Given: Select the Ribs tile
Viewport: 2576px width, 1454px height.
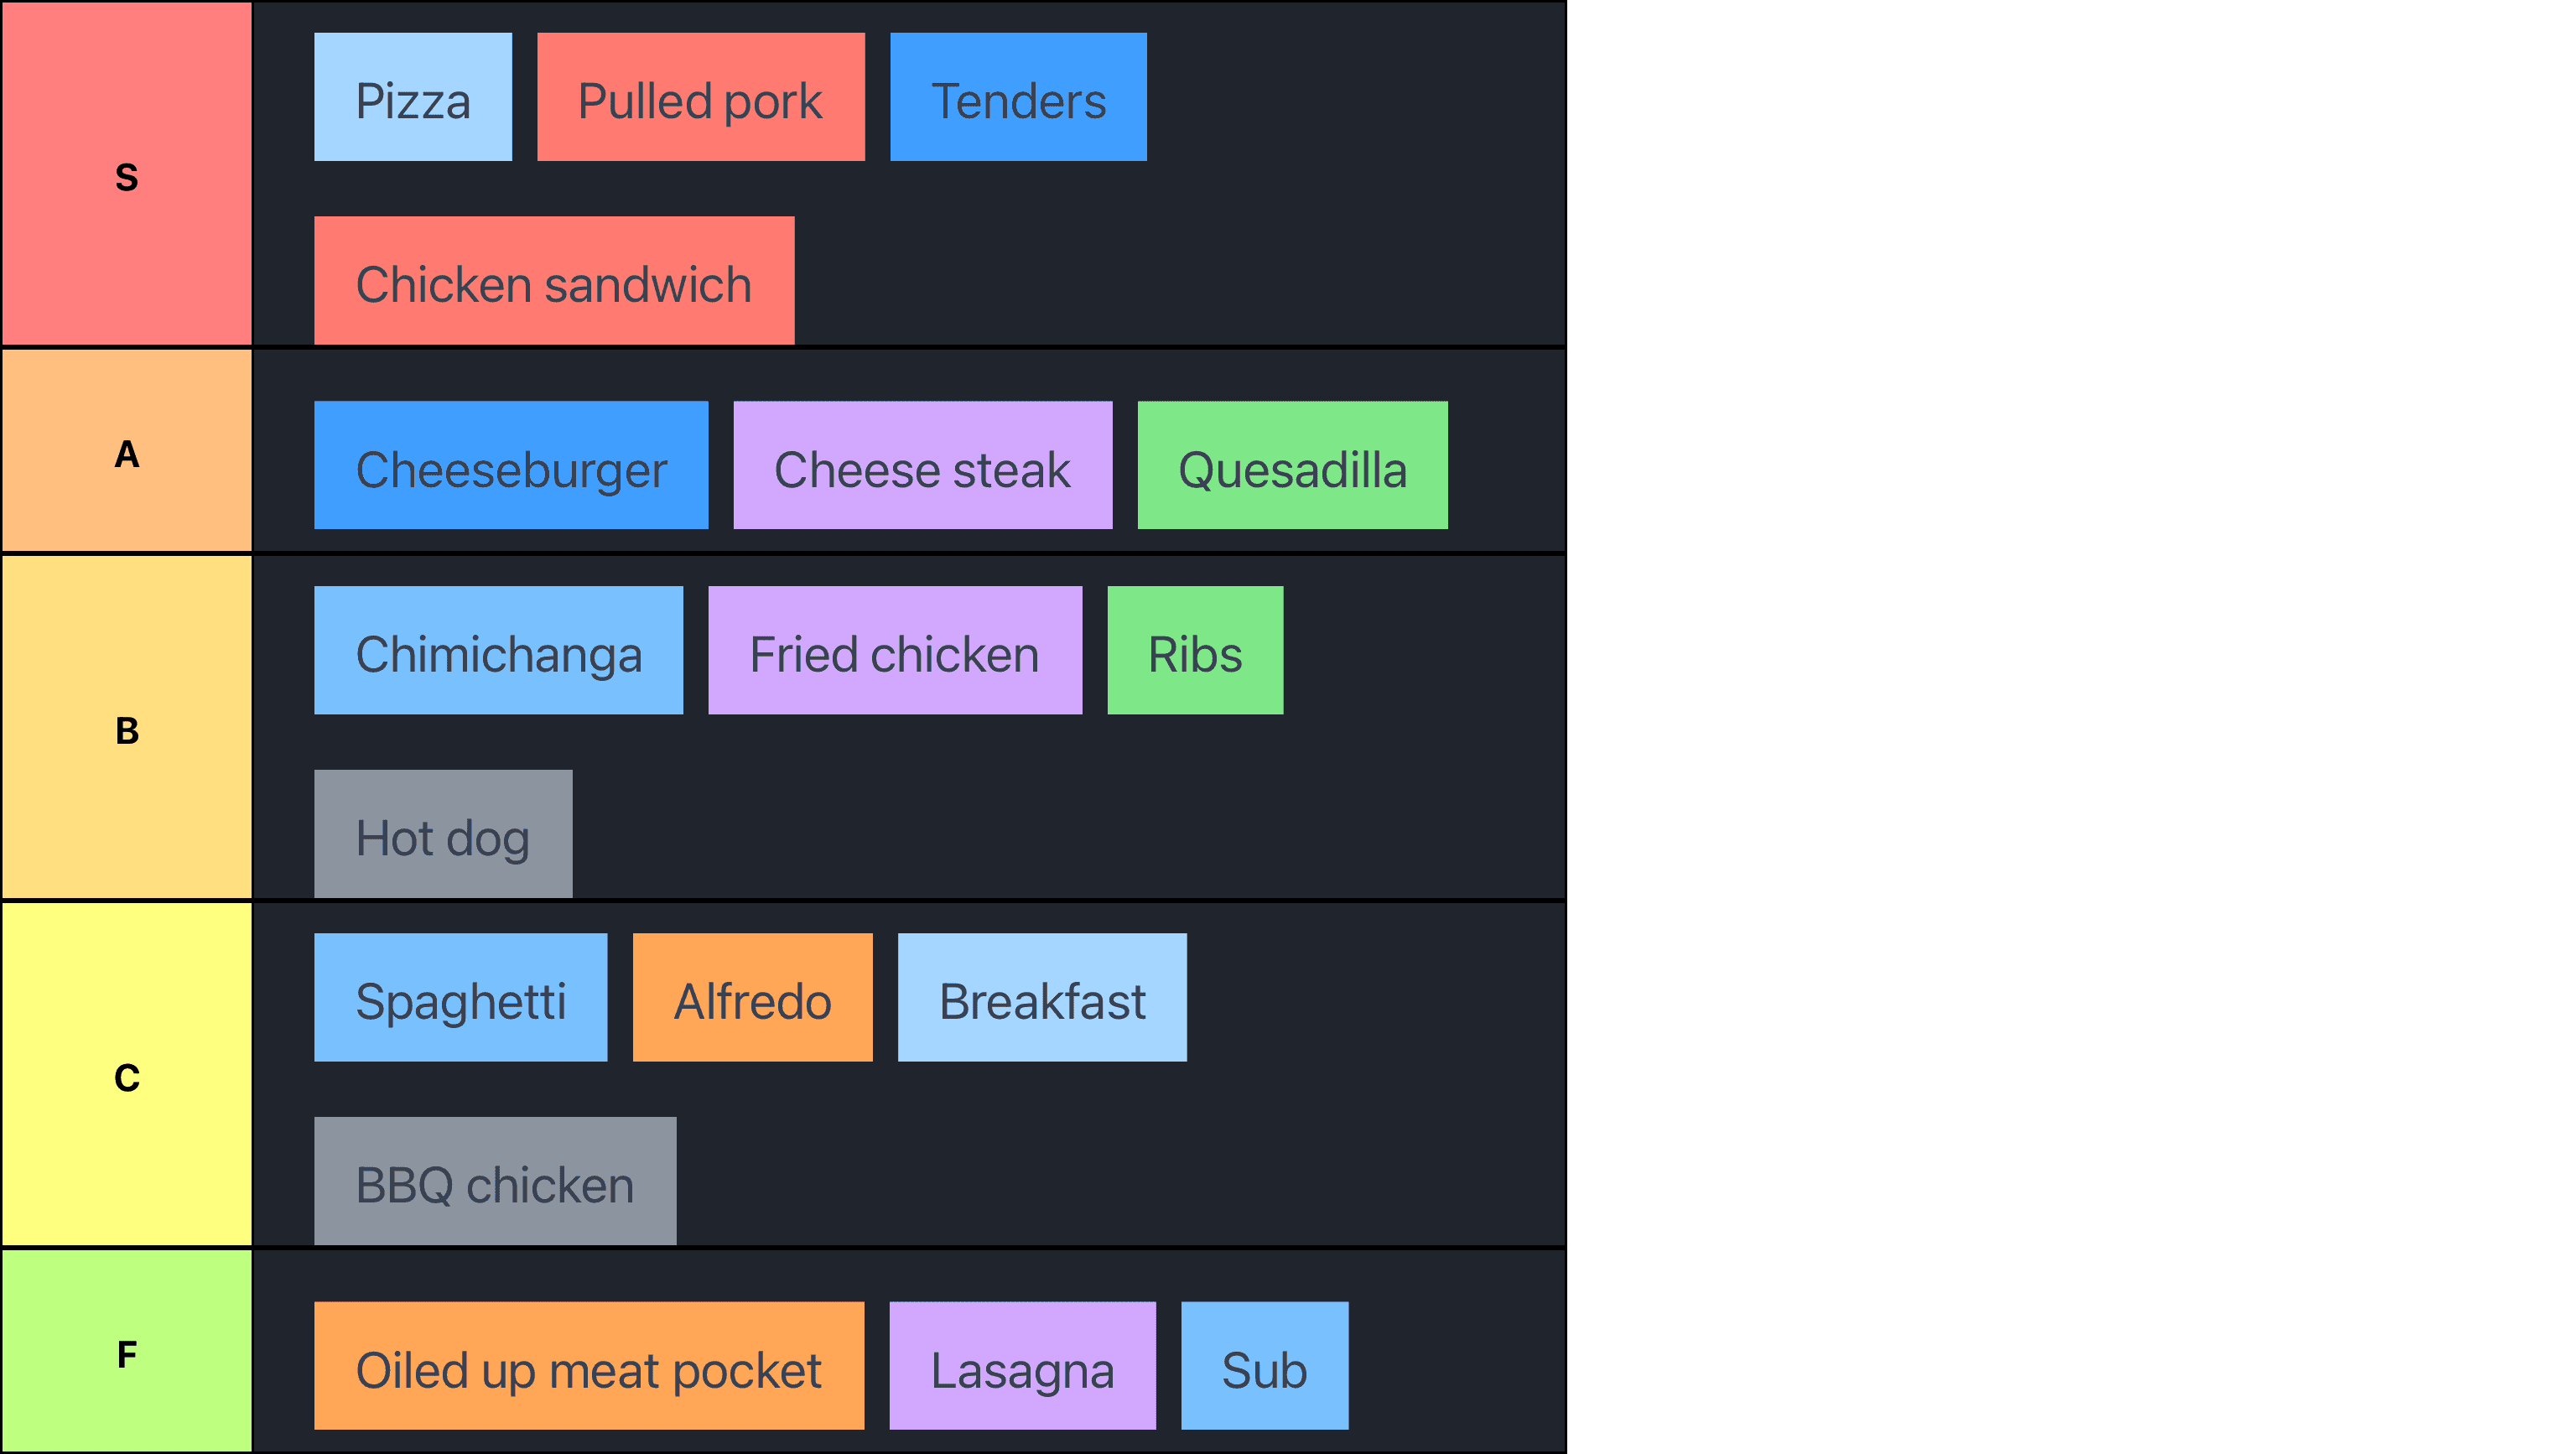Looking at the screenshot, I should point(1195,650).
